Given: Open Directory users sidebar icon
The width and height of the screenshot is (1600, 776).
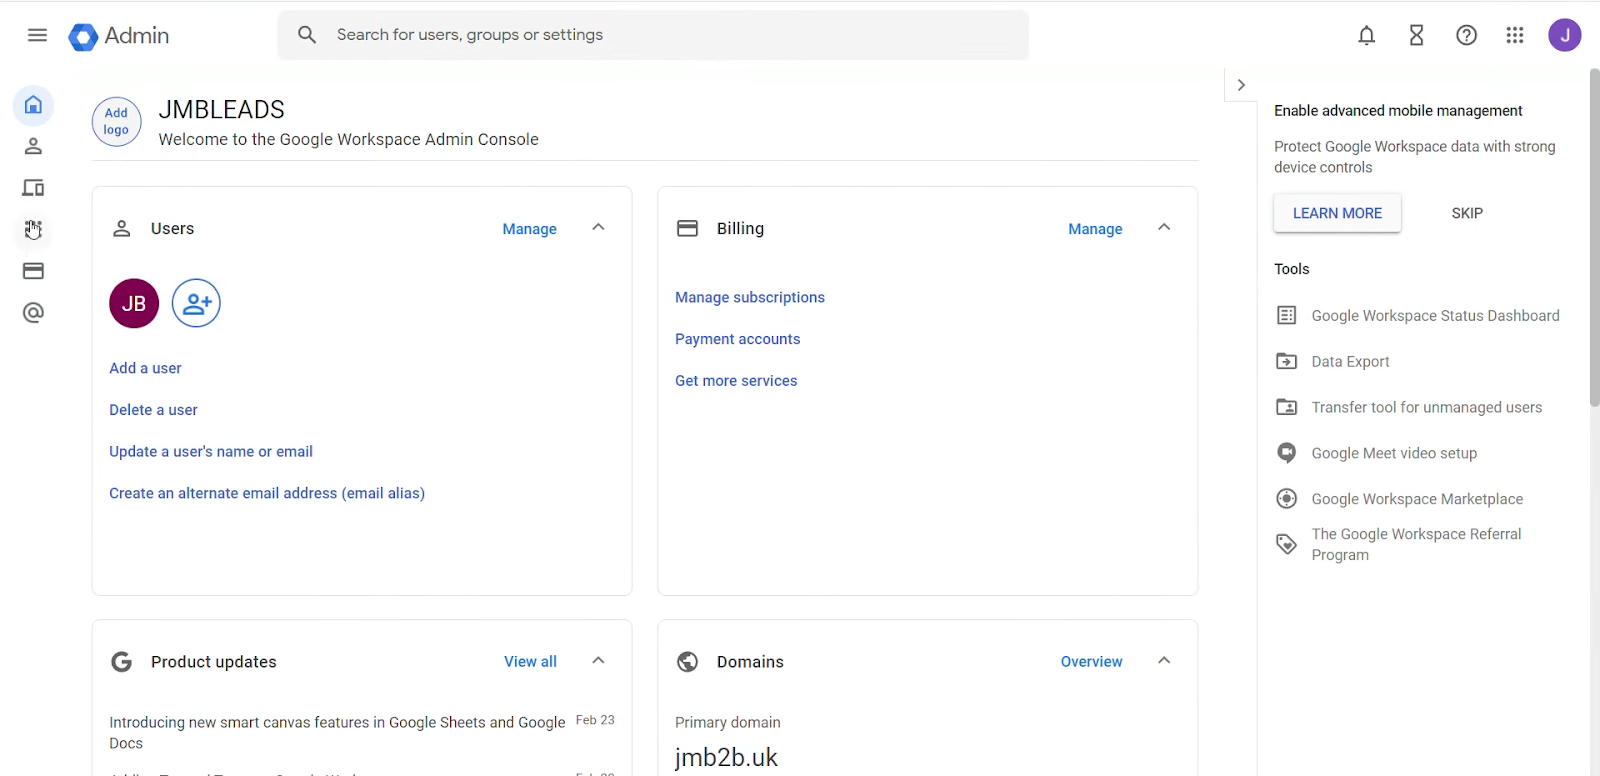Looking at the screenshot, I should point(33,147).
